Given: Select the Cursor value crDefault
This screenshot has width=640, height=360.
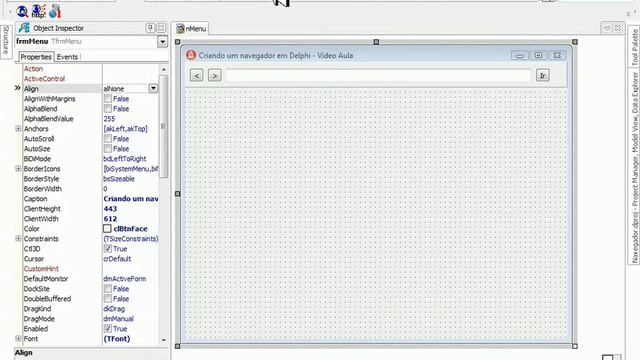Looking at the screenshot, I should [x=117, y=259].
